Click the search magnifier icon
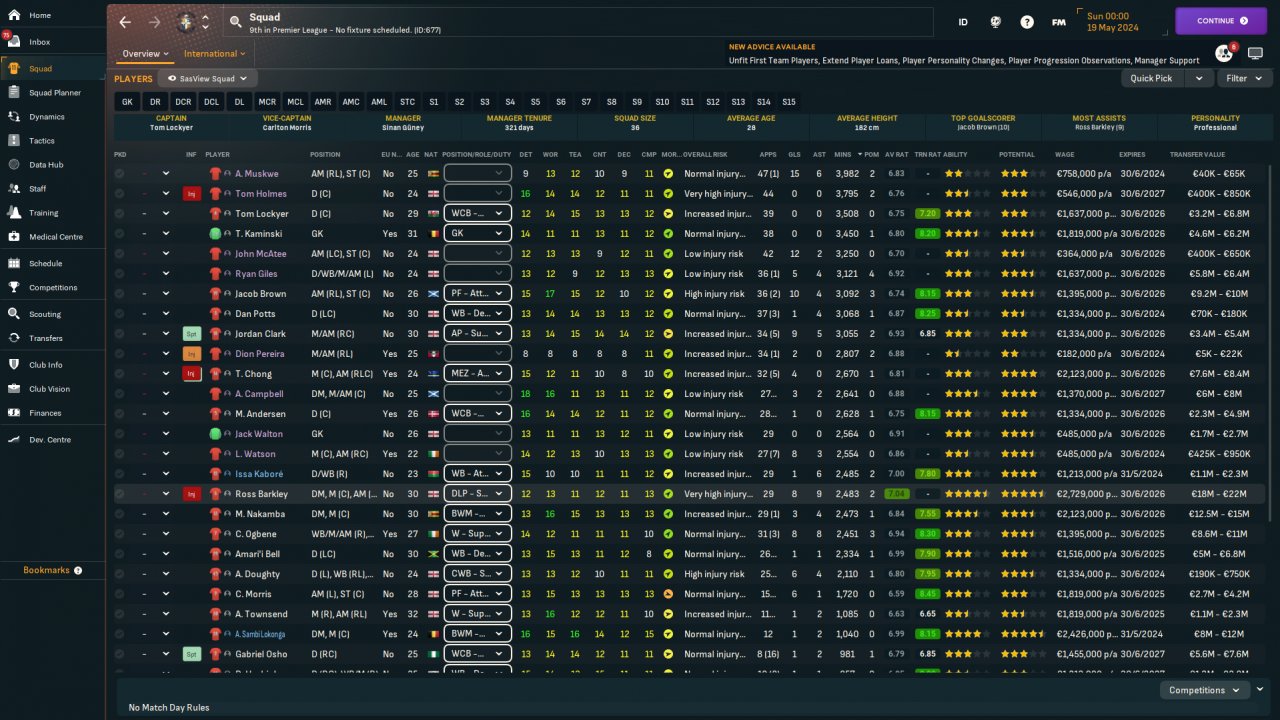 235,21
